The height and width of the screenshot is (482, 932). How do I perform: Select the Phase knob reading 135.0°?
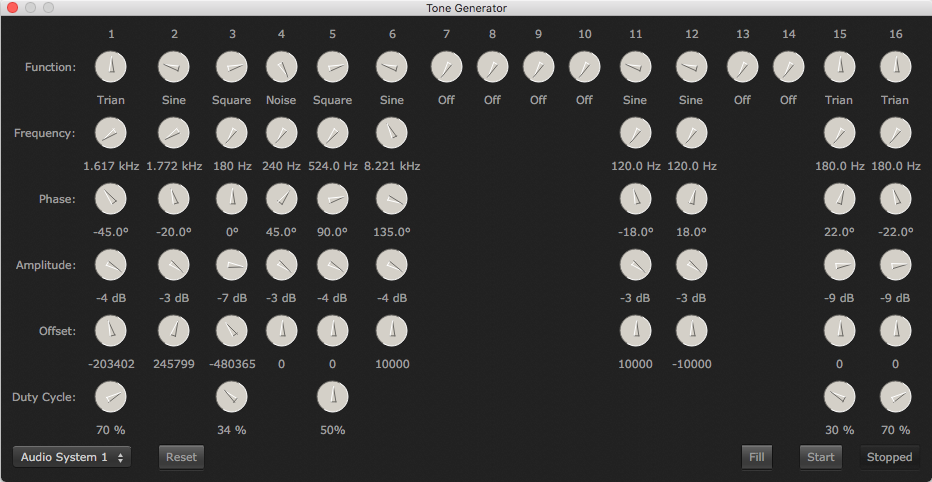(x=392, y=199)
